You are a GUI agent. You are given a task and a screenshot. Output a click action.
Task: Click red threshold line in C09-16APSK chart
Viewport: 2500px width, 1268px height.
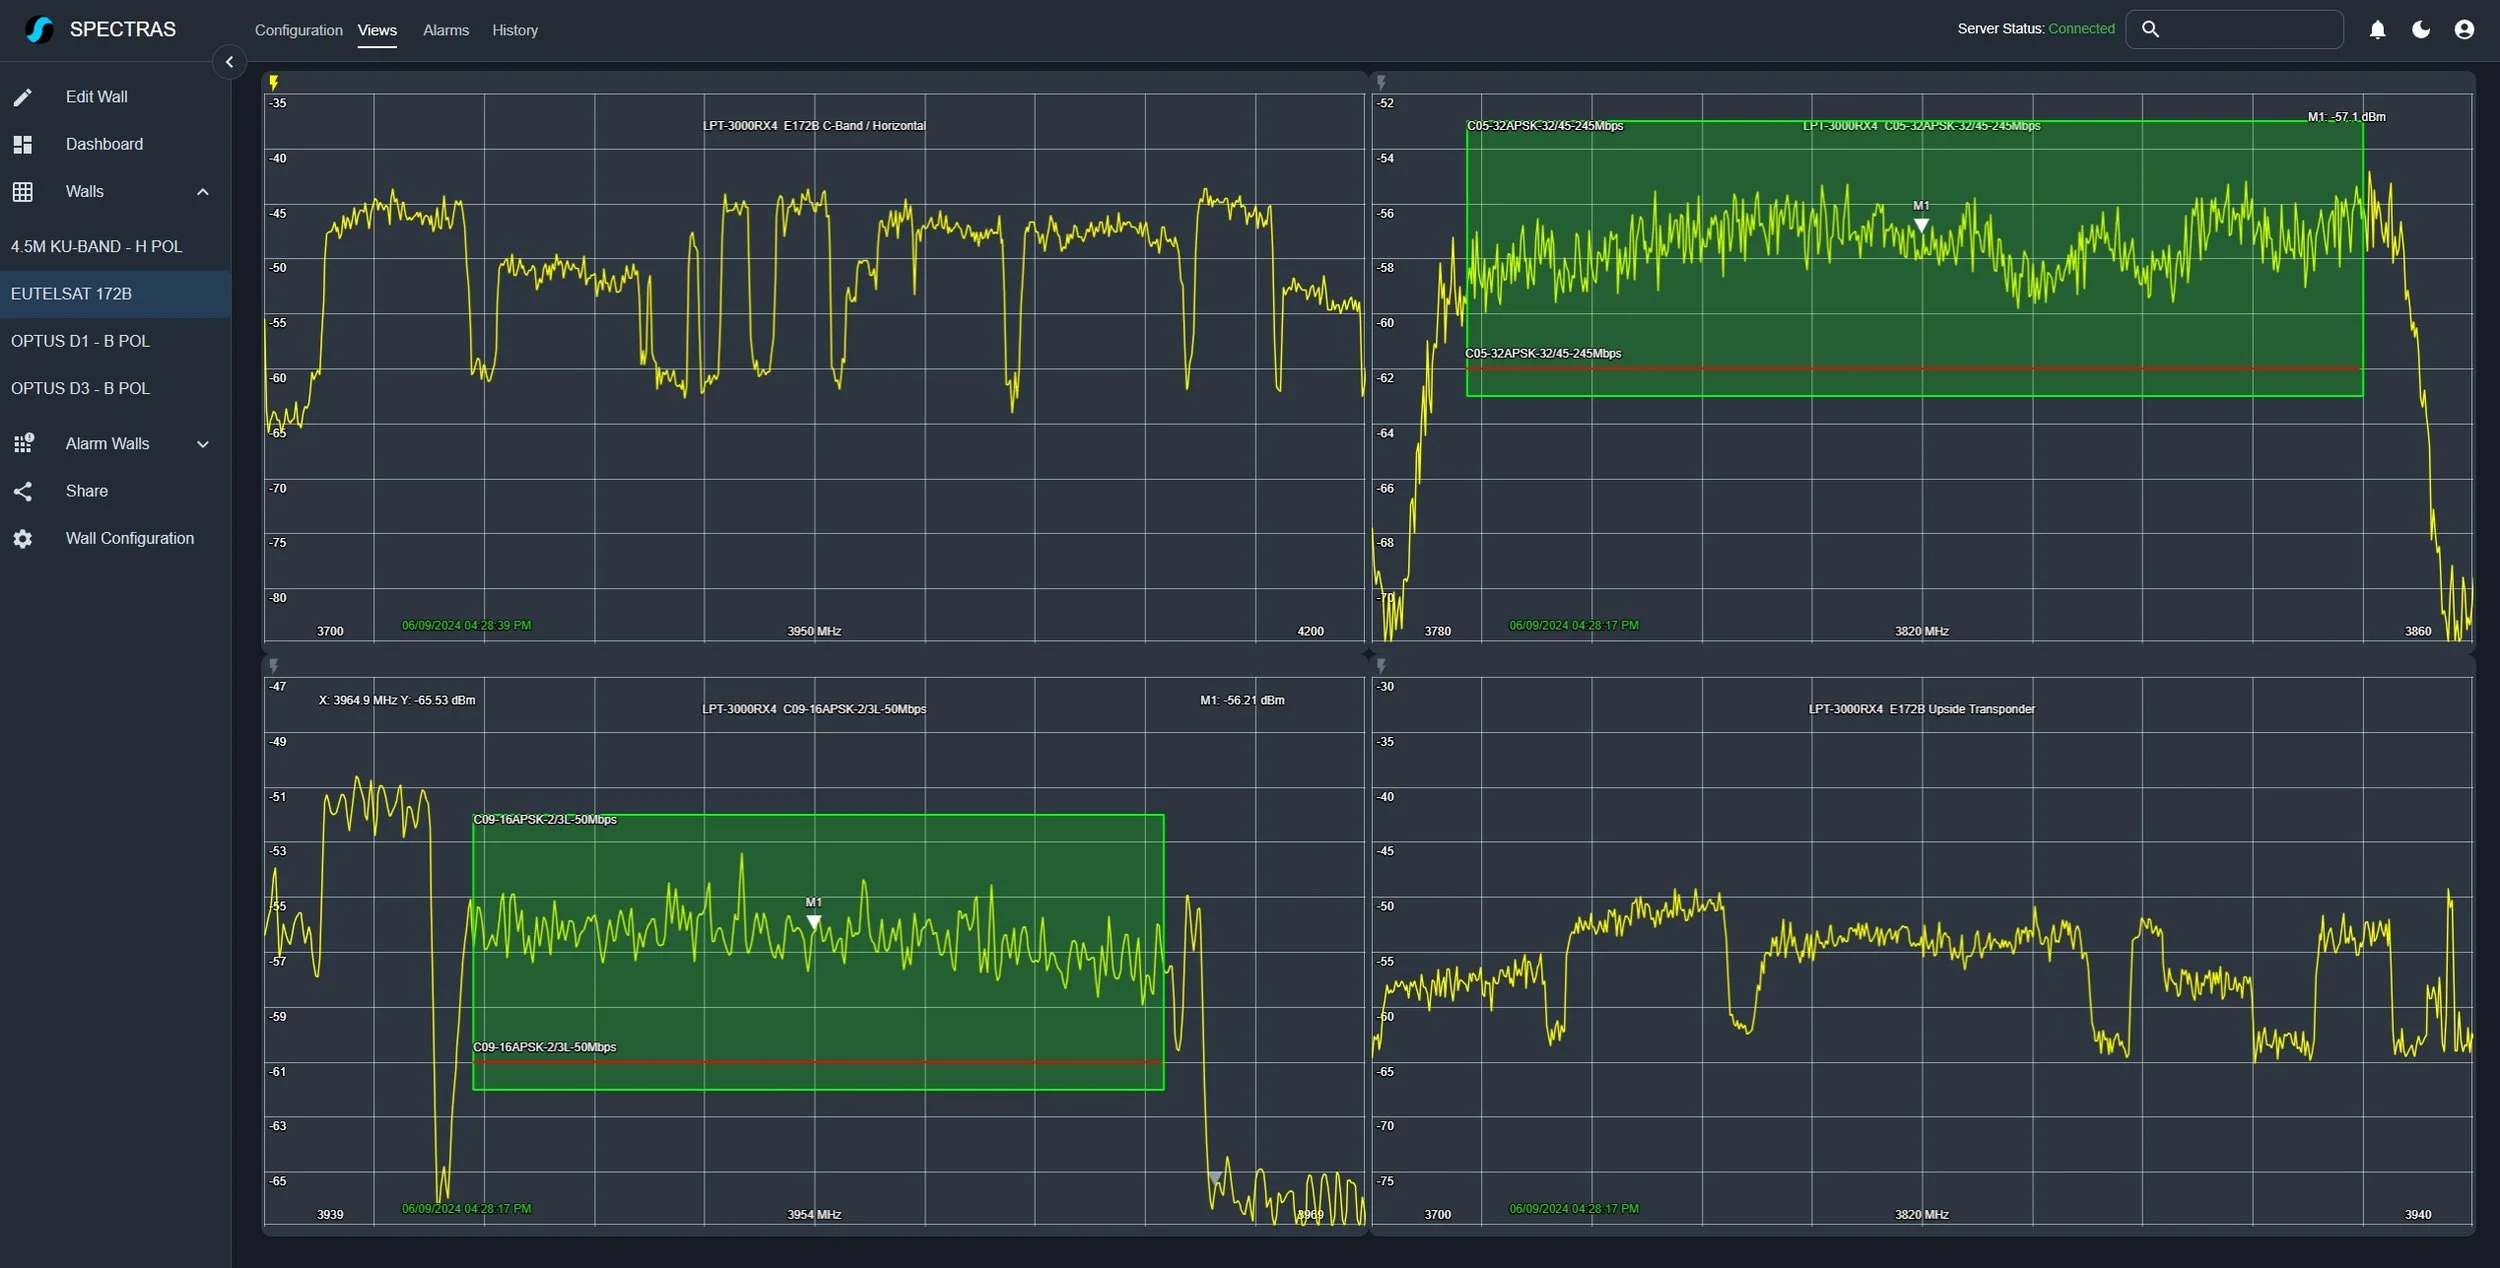[818, 1062]
